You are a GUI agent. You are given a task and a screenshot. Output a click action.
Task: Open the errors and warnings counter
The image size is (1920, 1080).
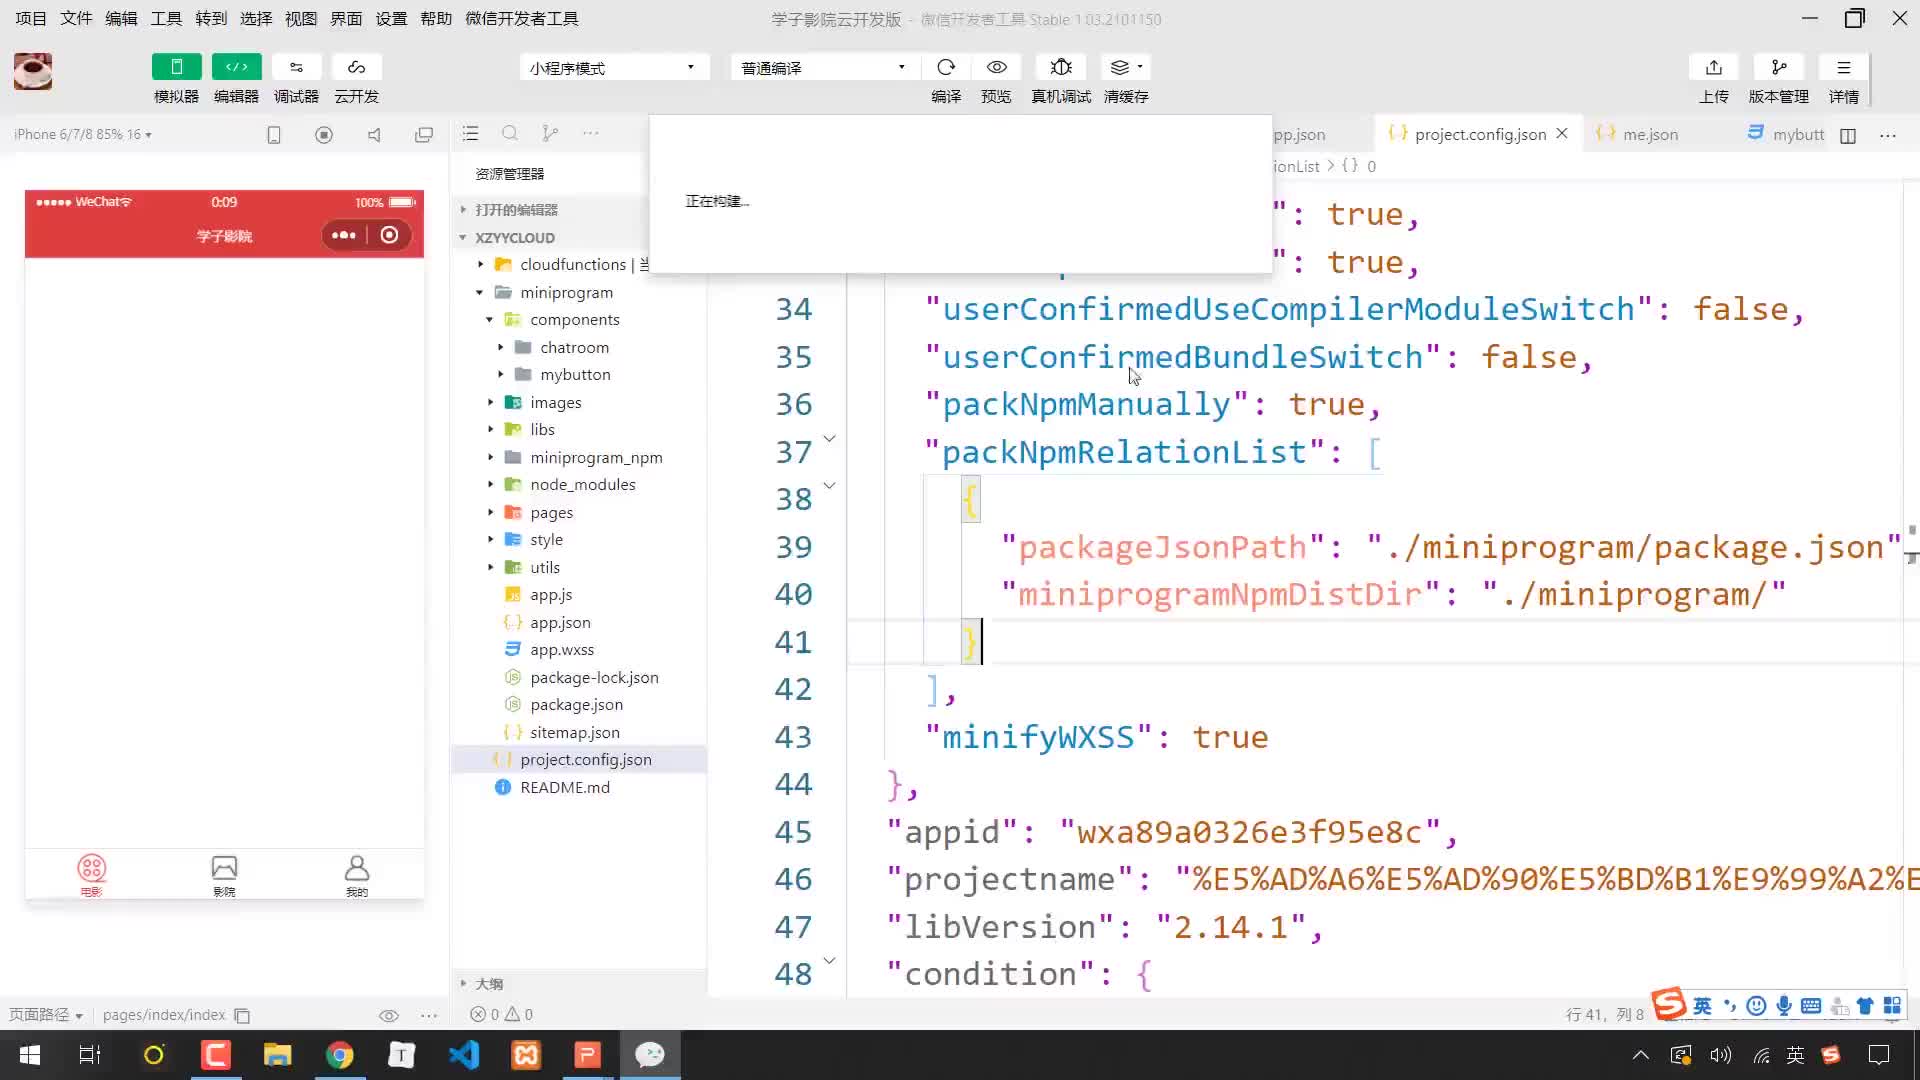click(x=502, y=1014)
